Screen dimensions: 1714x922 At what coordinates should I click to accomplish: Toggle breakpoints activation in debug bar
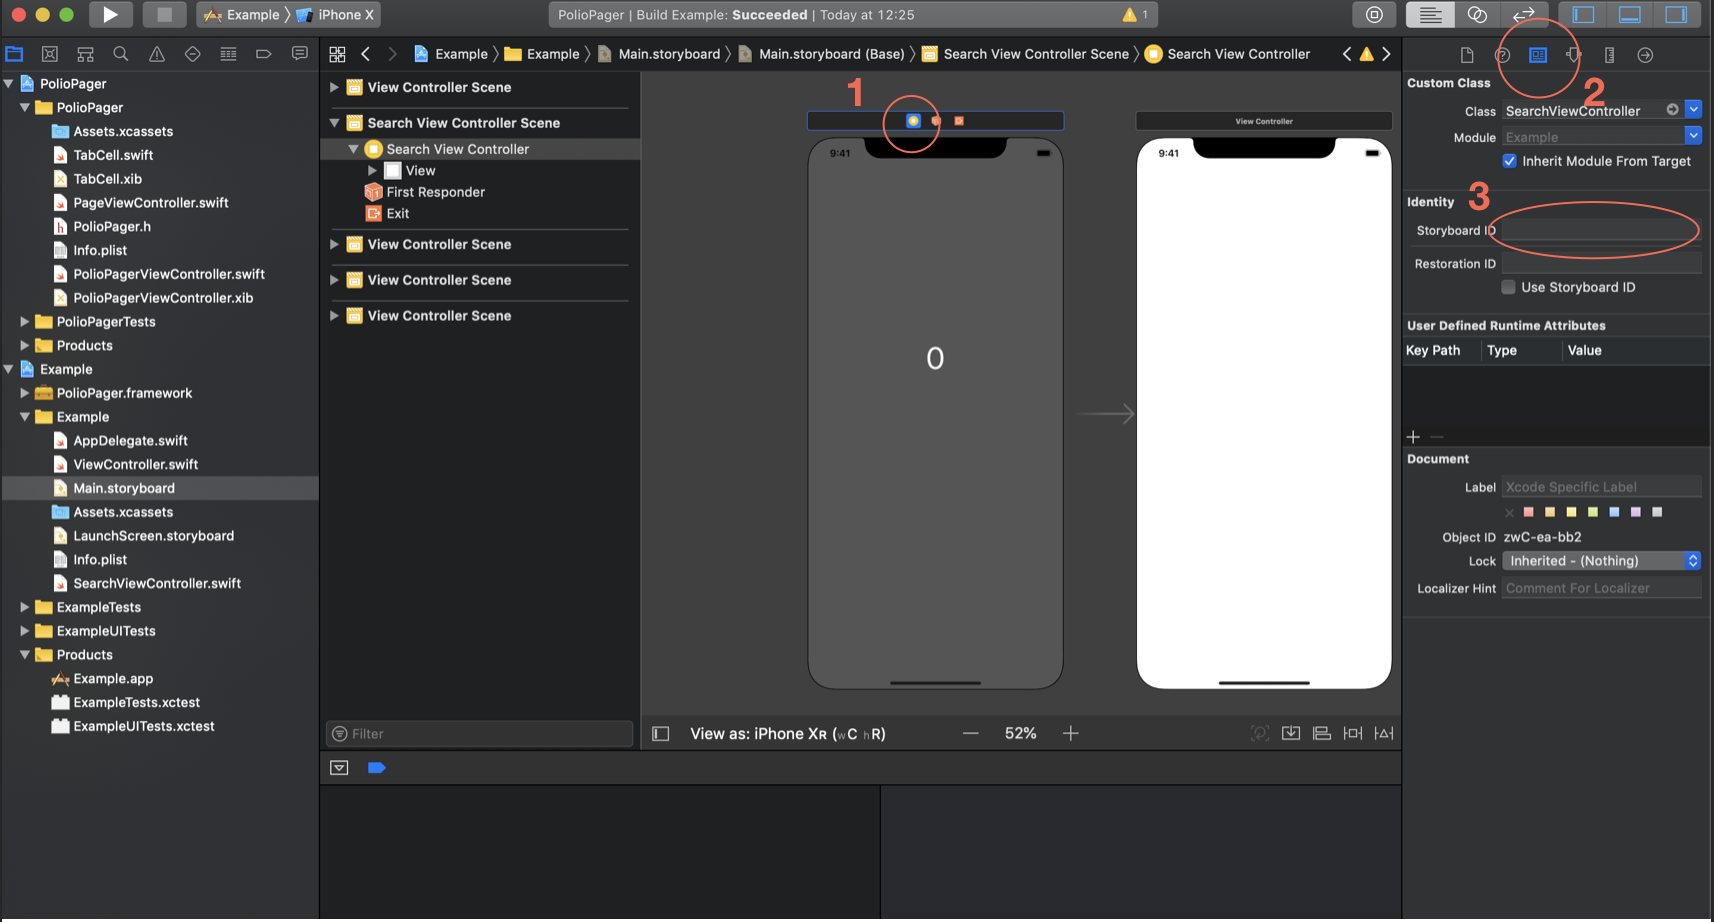click(377, 768)
